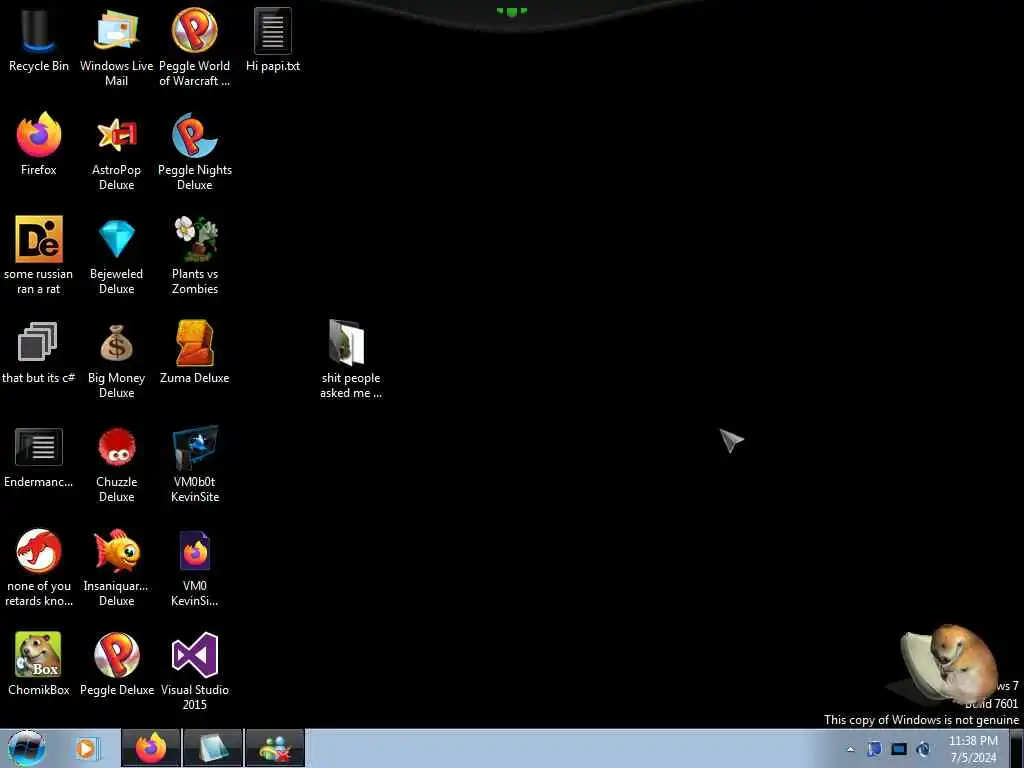Switch to notepad-like taskbar window button
This screenshot has height=768, width=1024.
coord(213,748)
